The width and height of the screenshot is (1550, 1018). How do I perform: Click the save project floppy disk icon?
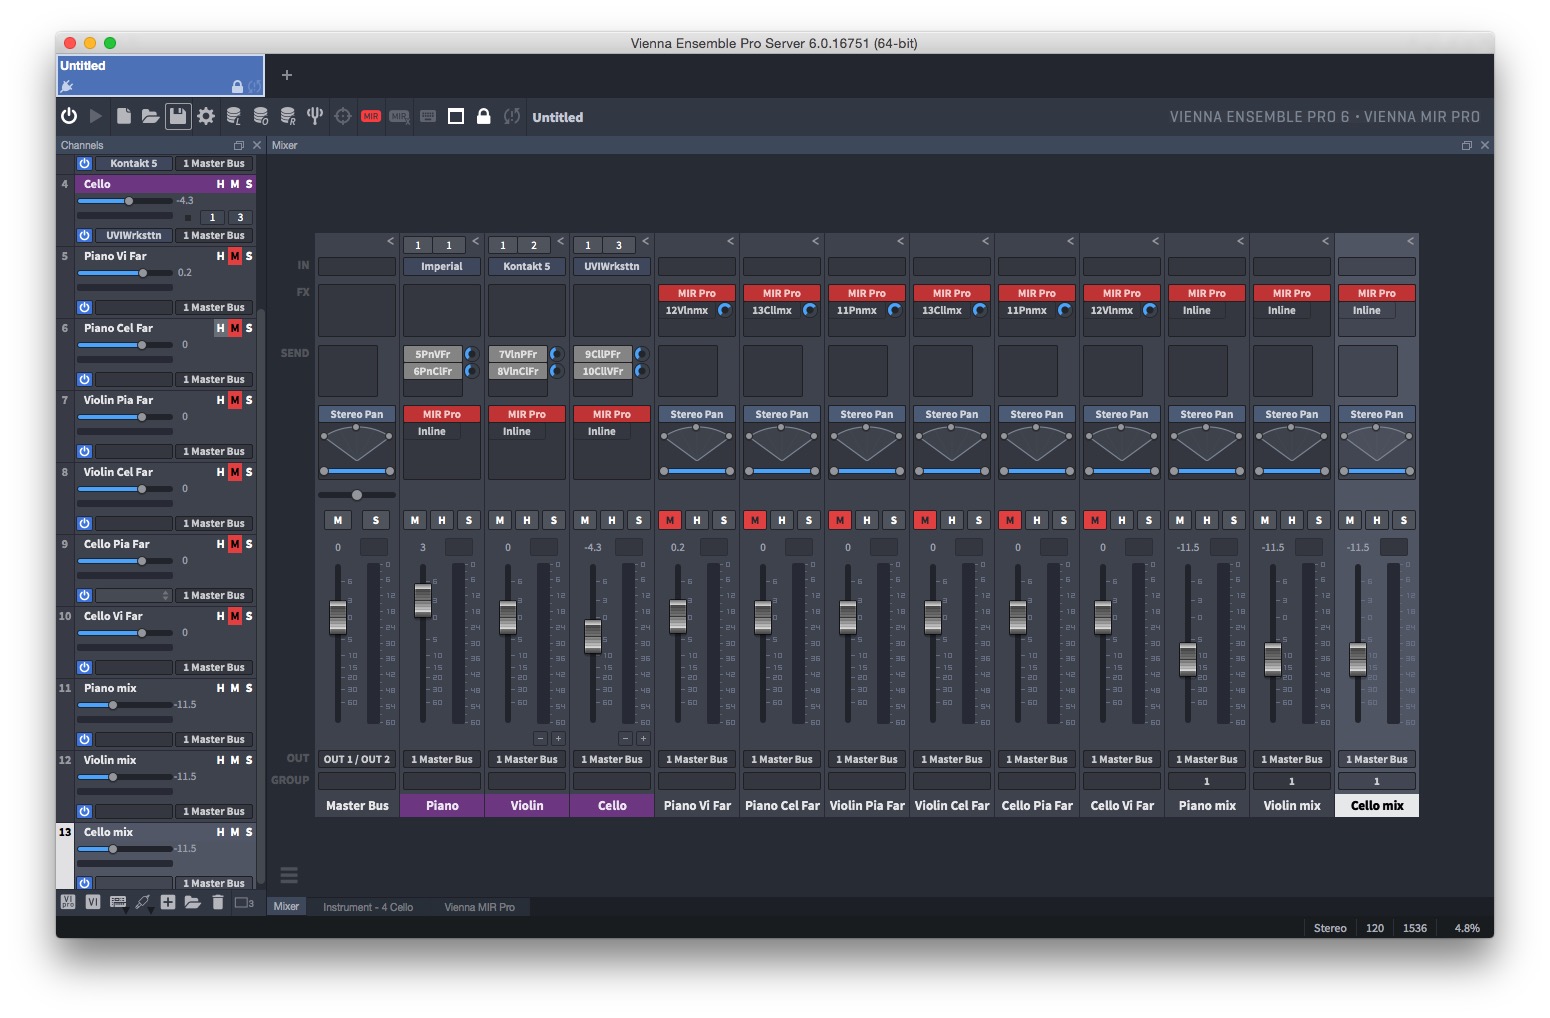(x=177, y=116)
